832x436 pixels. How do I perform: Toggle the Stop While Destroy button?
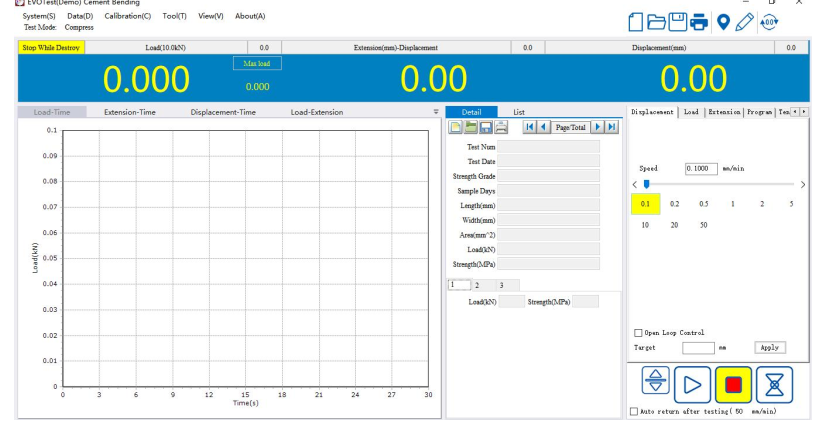click(x=51, y=48)
